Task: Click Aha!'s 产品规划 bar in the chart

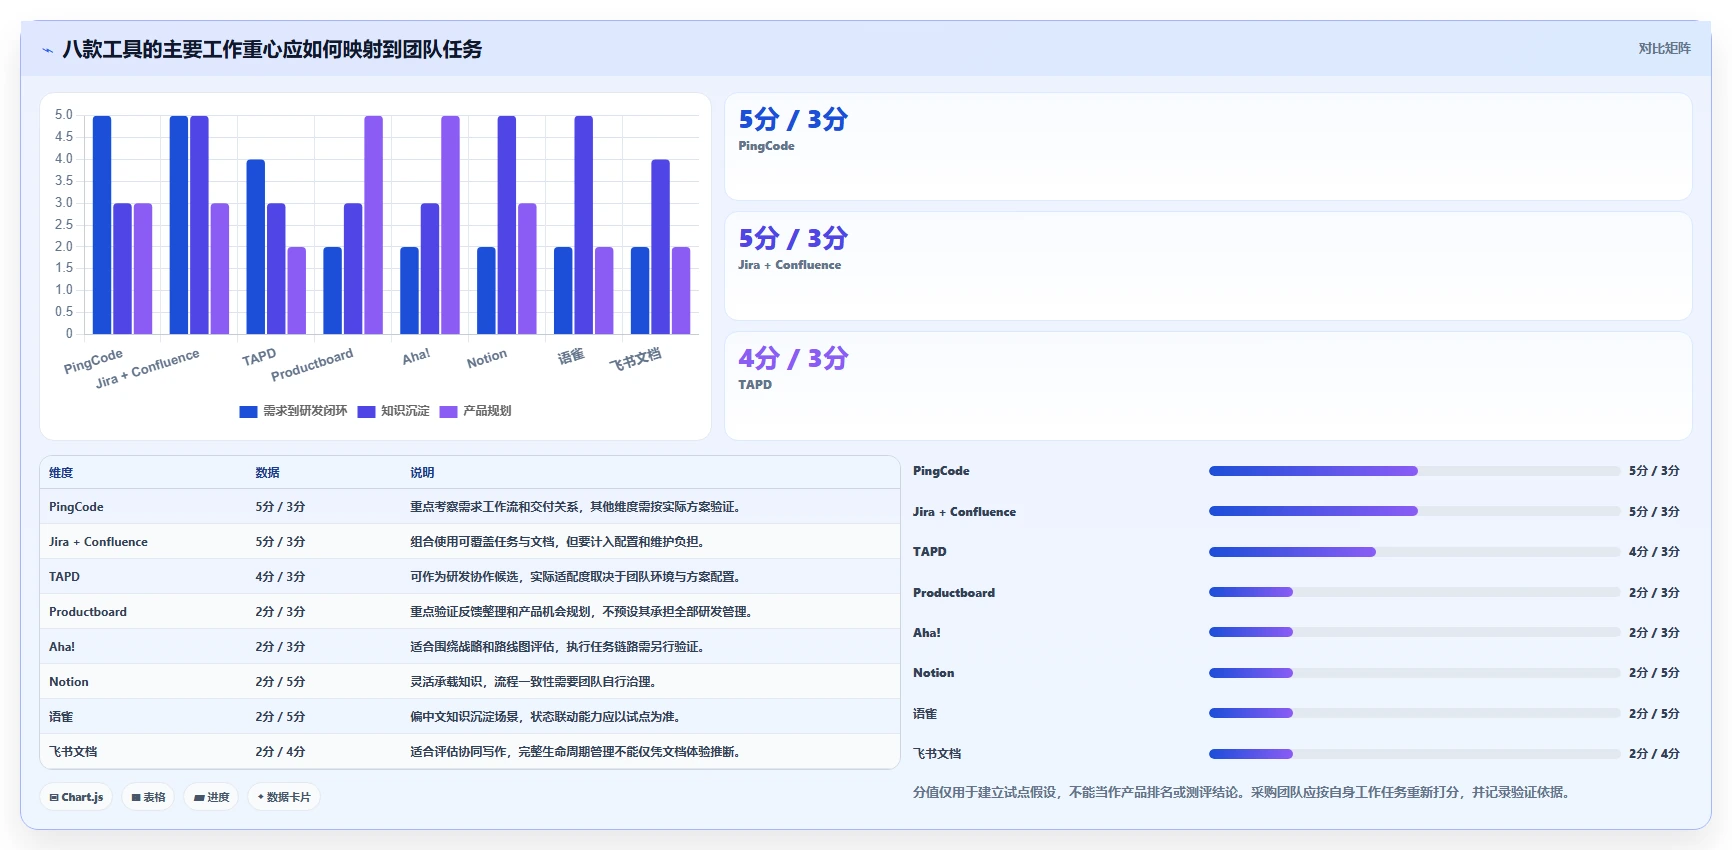Action: [450, 225]
